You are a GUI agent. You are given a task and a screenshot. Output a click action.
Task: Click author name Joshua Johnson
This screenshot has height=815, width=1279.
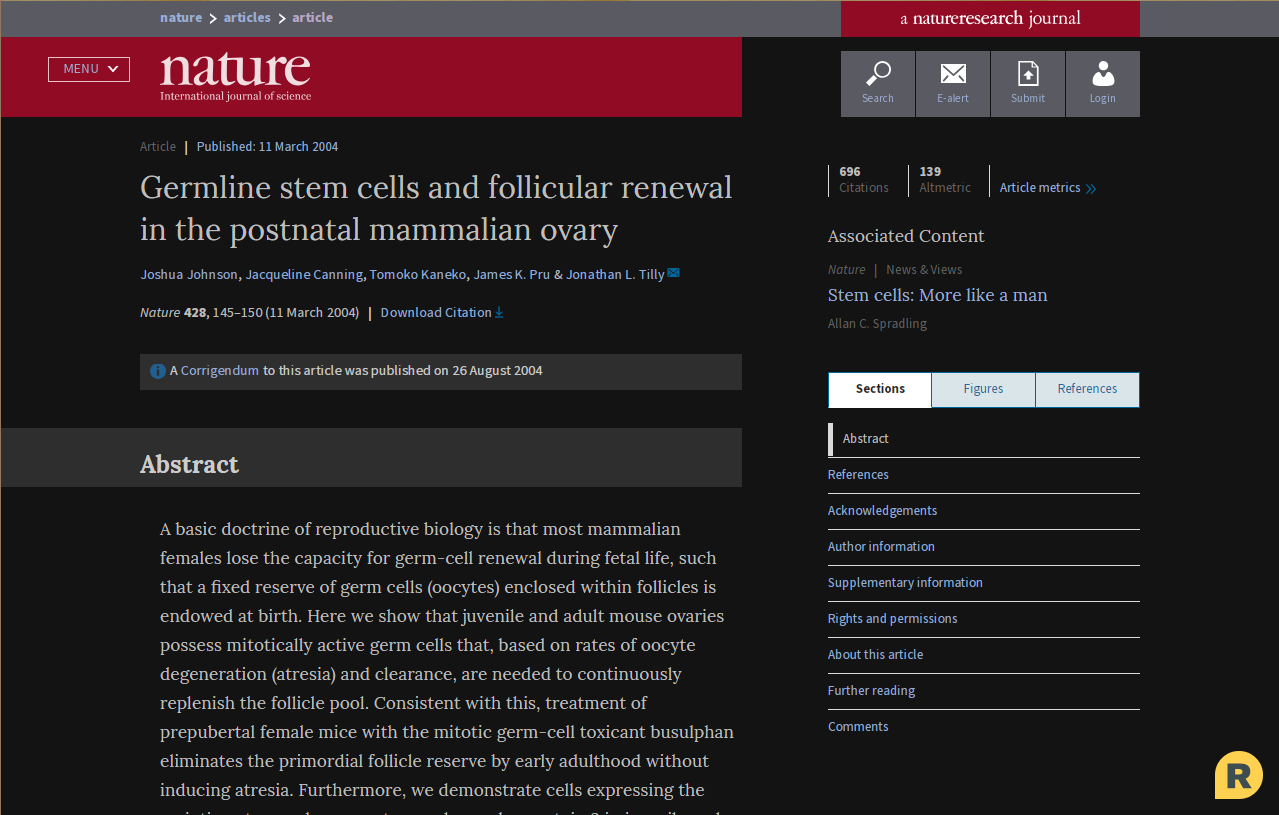coord(189,274)
